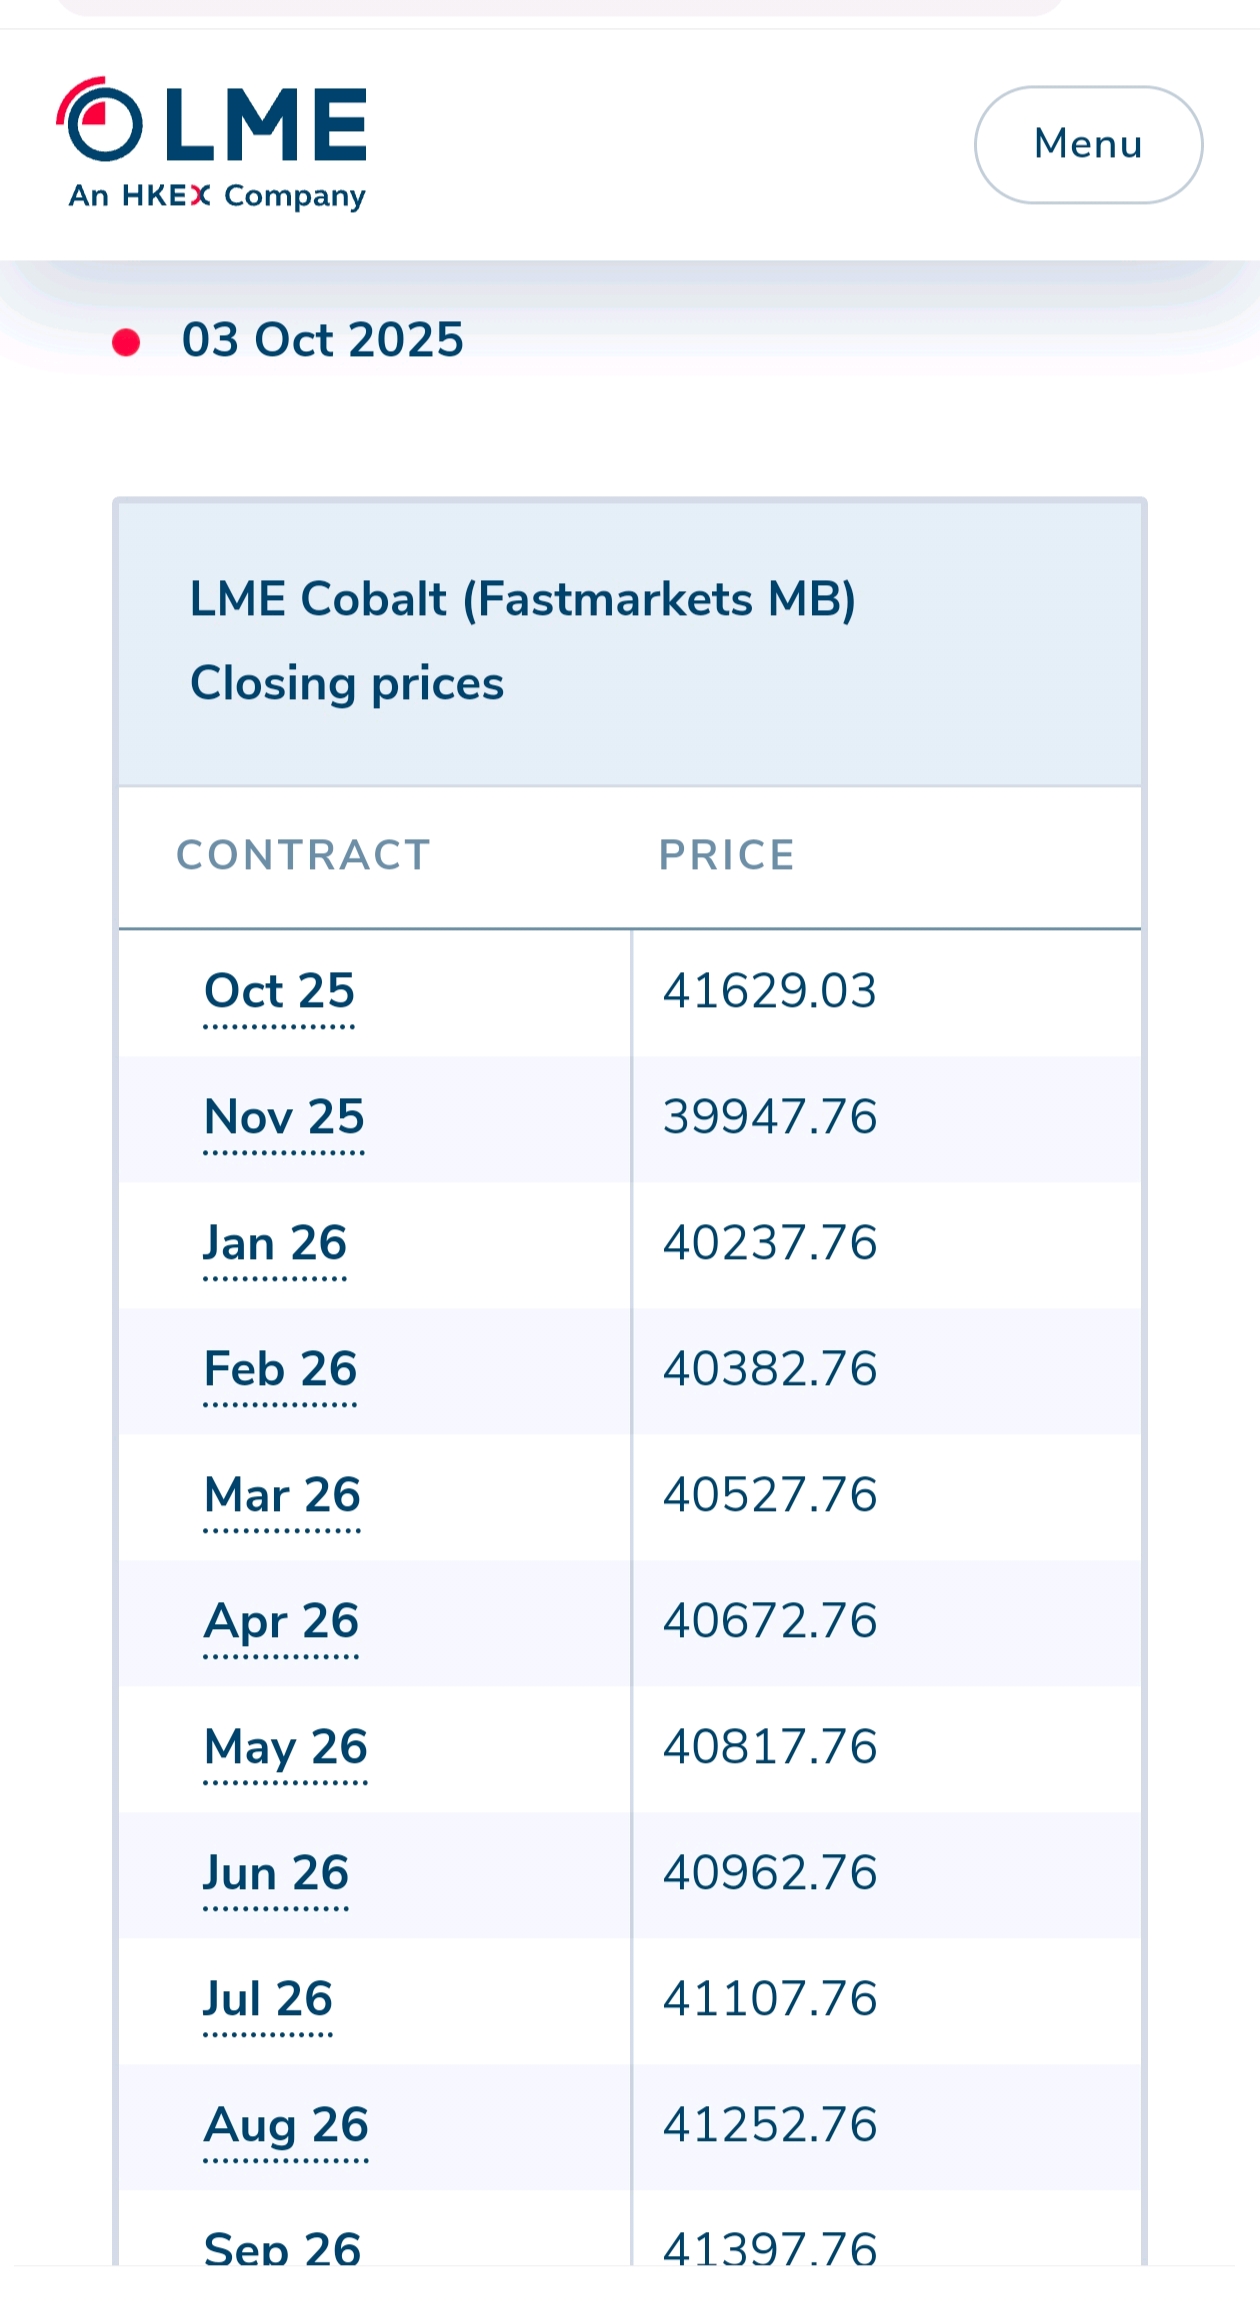This screenshot has height=2301, width=1260.
Task: Open the Oct 25 contract link
Action: 279,992
